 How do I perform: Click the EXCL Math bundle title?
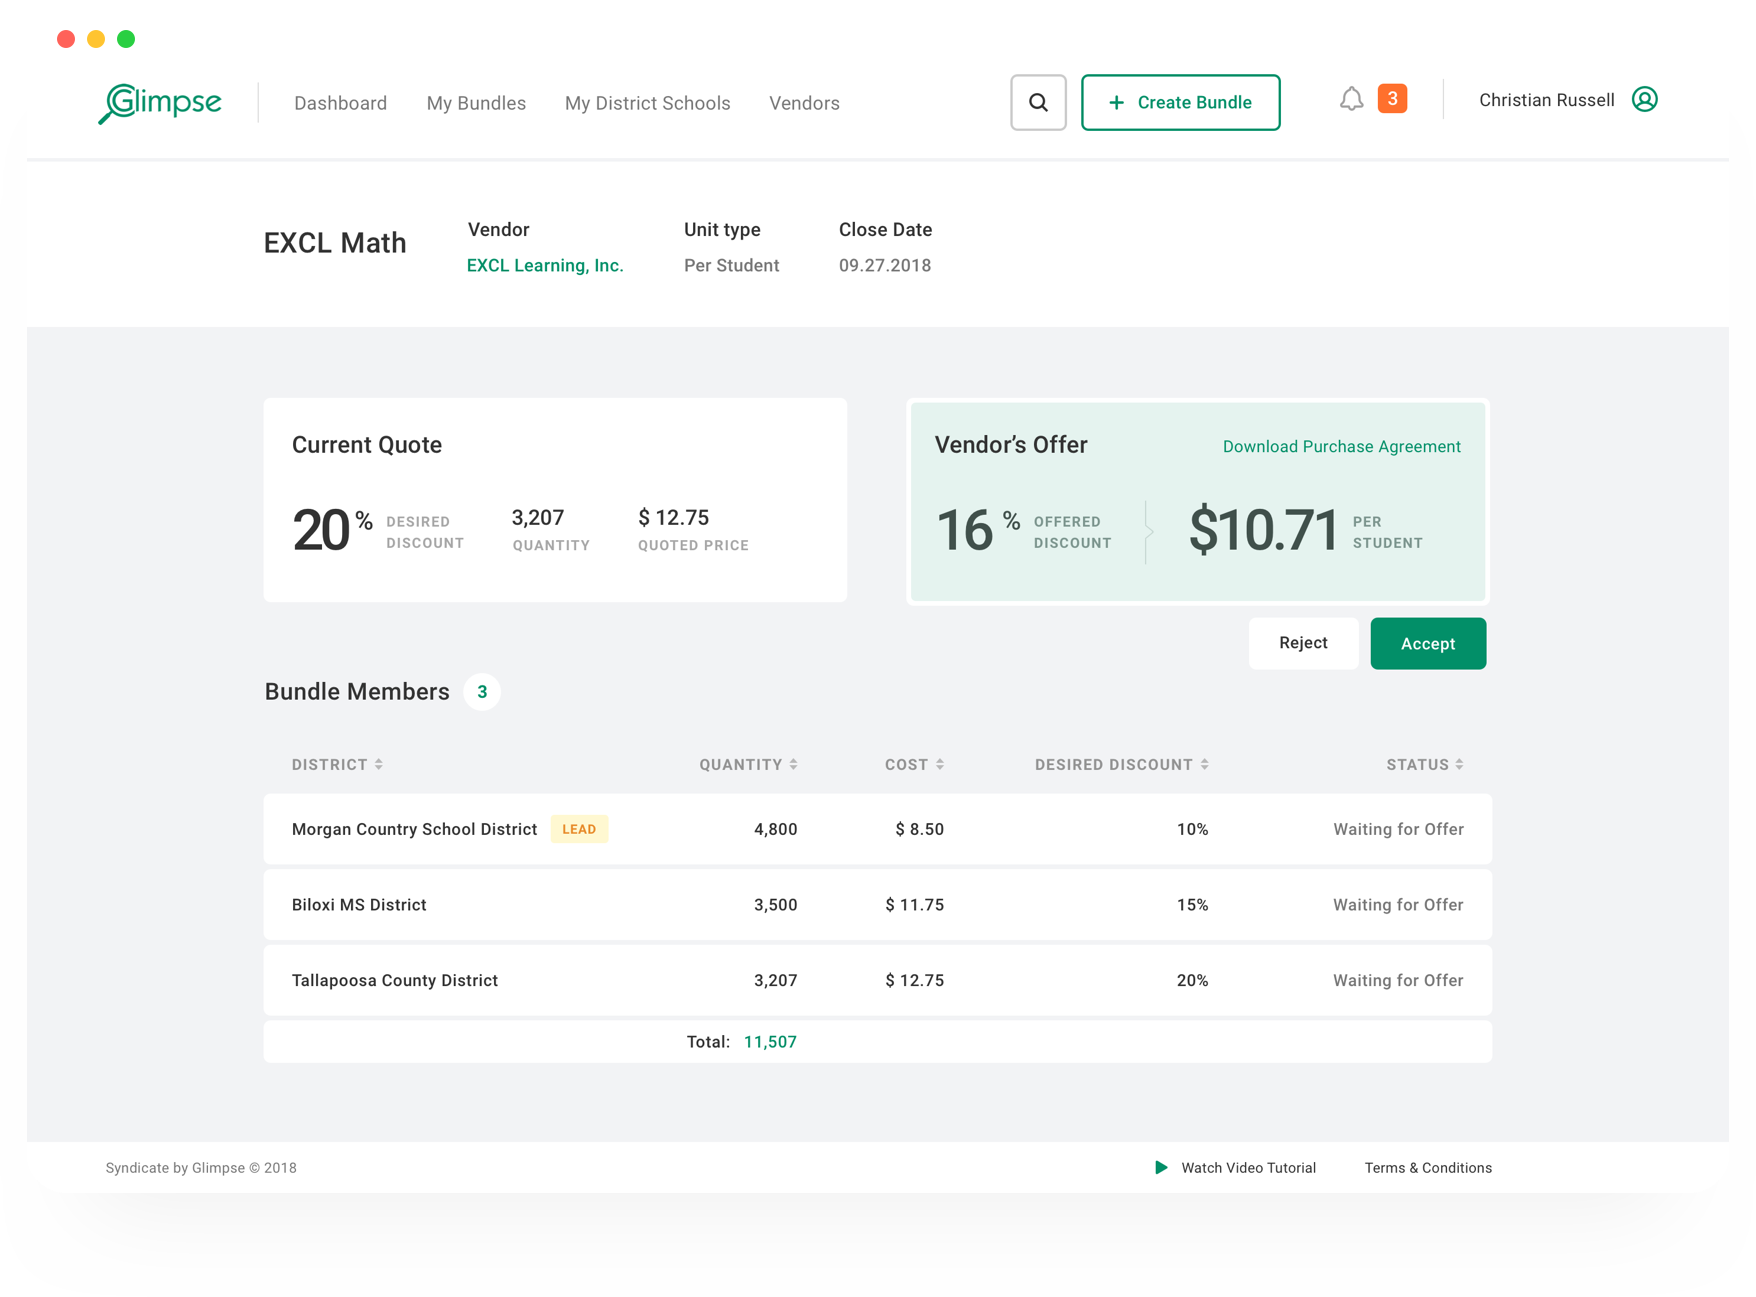point(335,243)
